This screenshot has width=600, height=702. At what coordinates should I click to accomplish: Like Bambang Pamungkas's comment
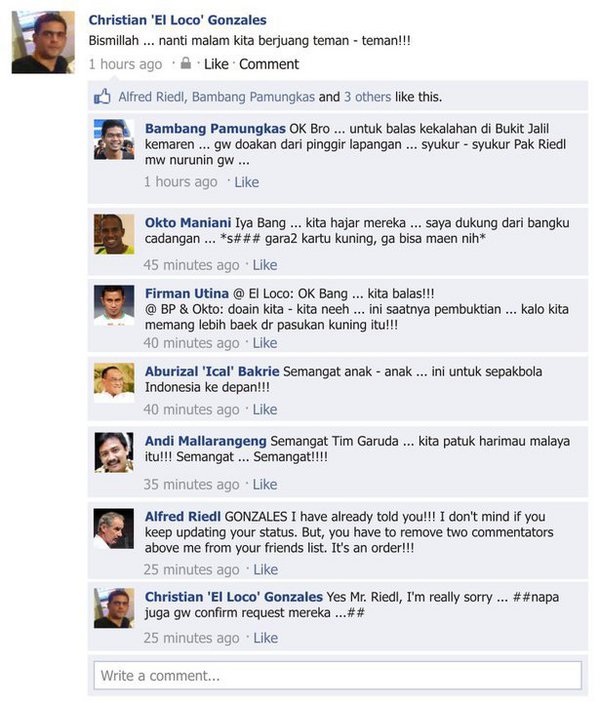tap(247, 182)
